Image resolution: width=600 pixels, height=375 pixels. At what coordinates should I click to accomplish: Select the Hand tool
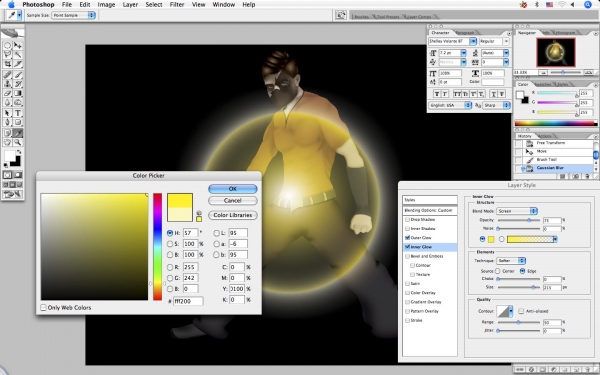(7, 142)
